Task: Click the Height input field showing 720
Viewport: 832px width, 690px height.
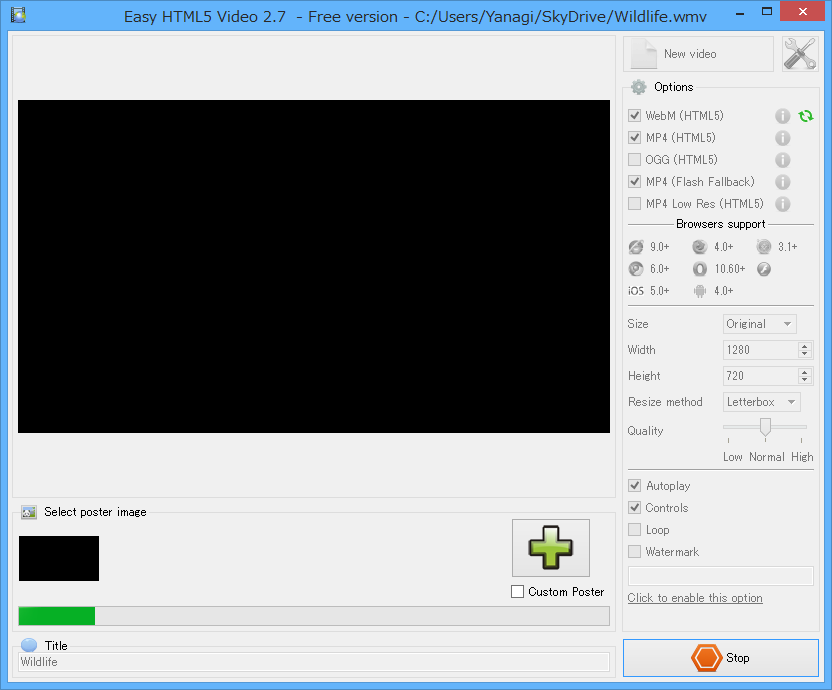Action: coord(760,376)
